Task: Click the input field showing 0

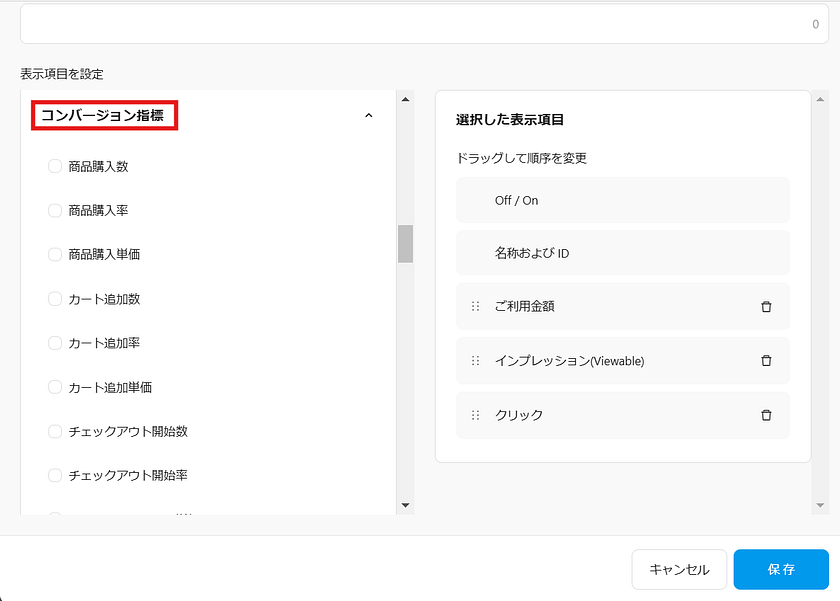Action: 424,24
